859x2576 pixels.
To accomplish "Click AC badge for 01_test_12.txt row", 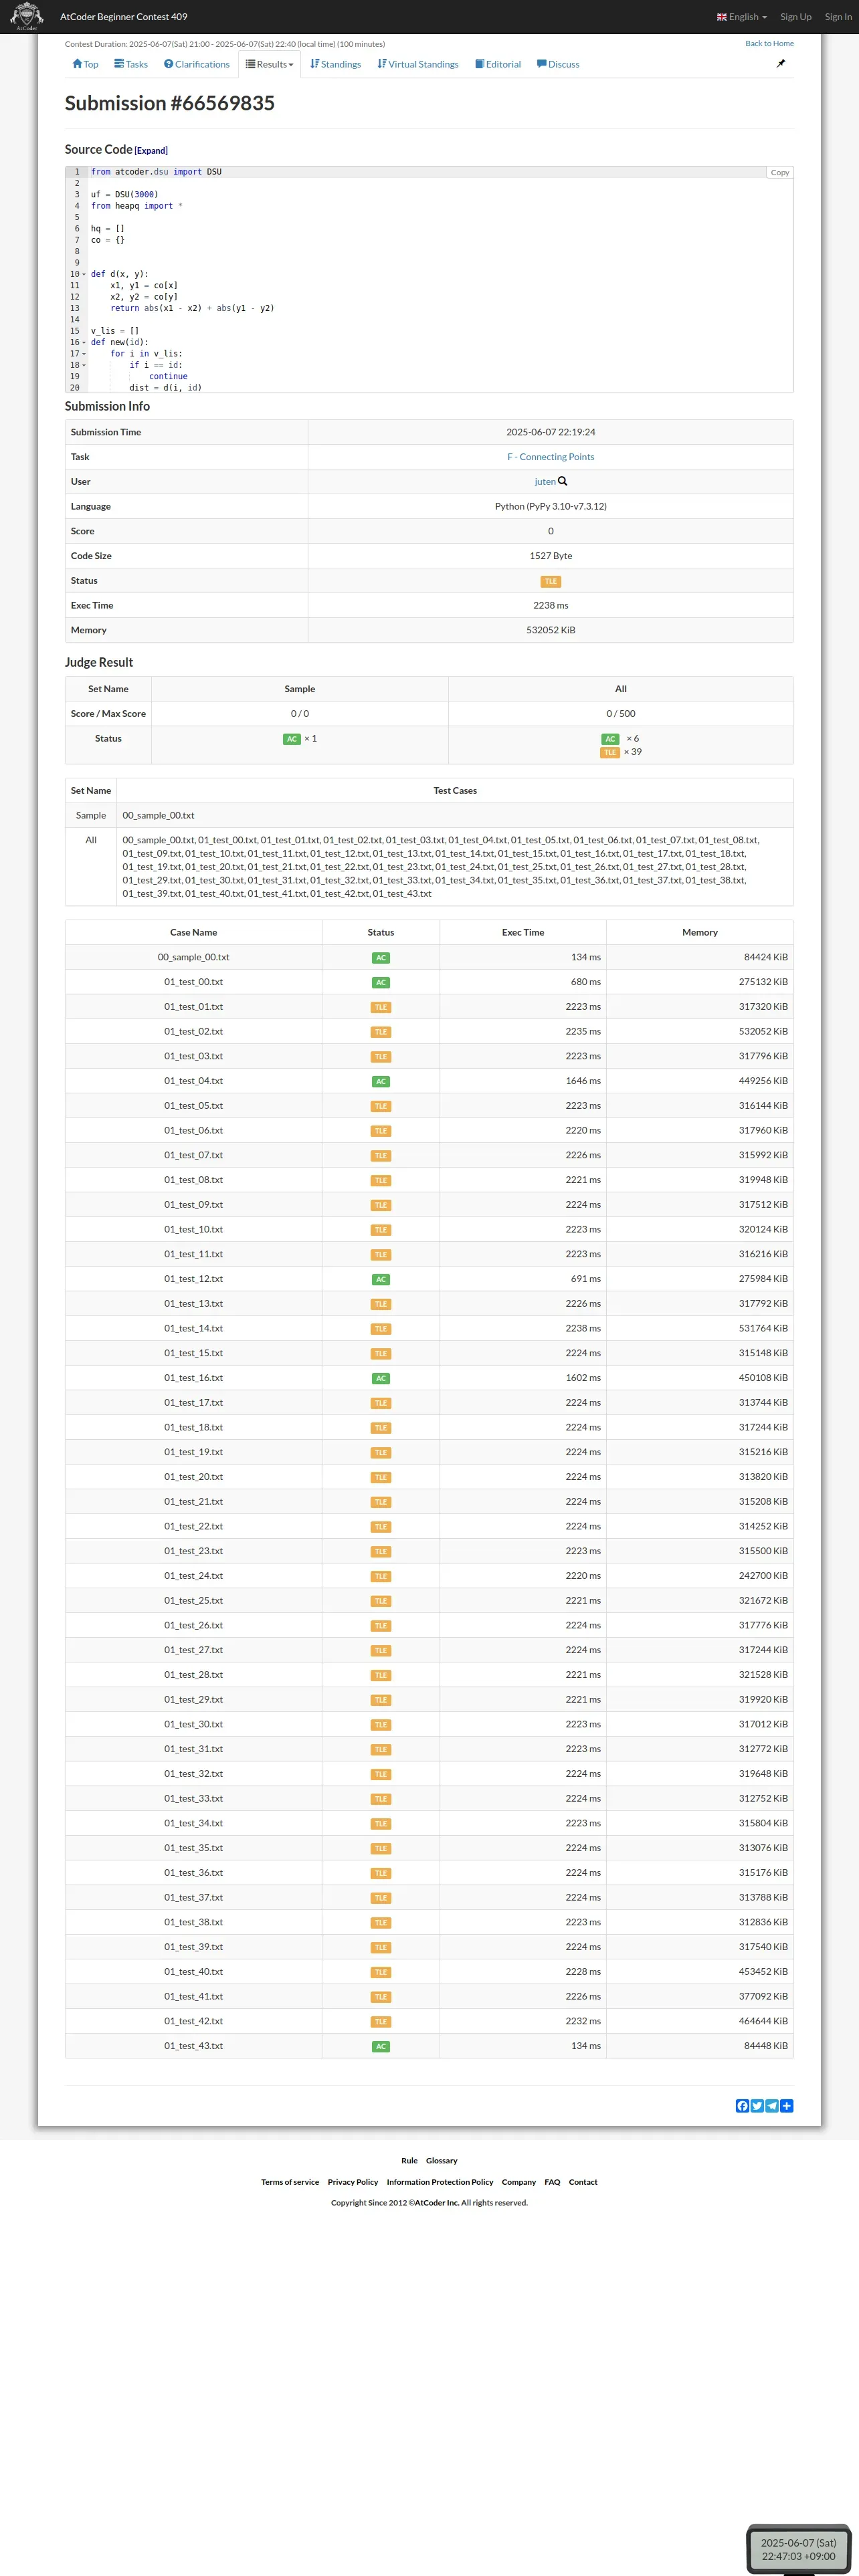I will (x=381, y=1280).
